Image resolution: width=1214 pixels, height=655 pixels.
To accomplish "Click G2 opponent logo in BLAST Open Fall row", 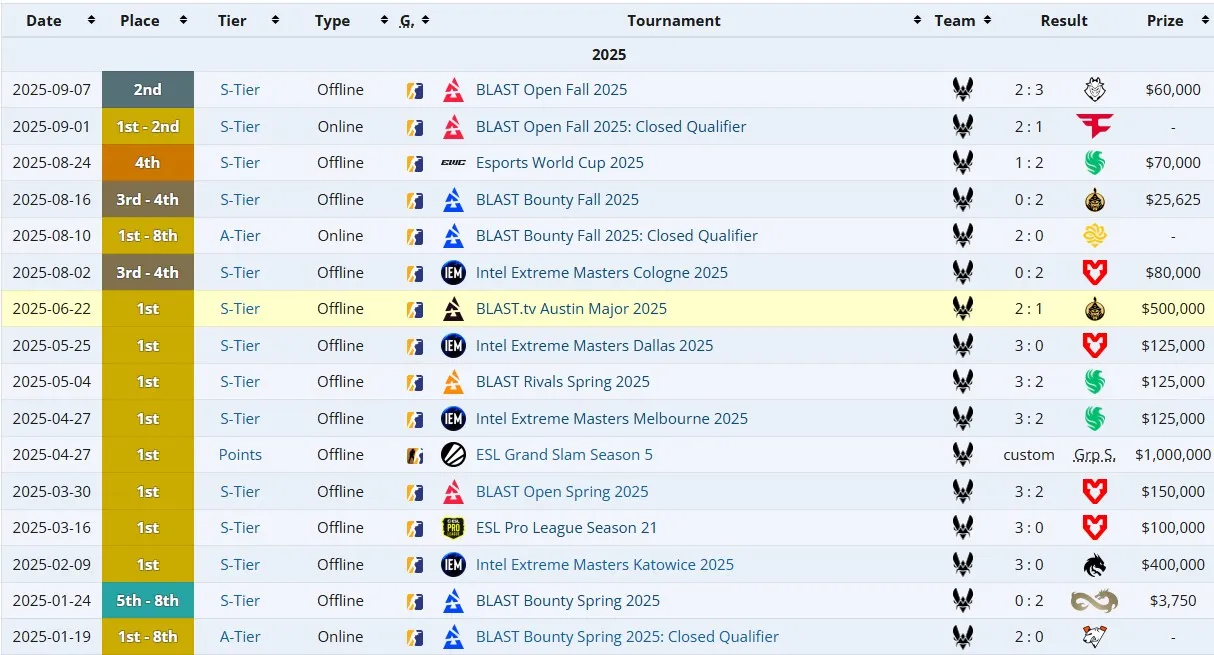I will pos(1095,90).
